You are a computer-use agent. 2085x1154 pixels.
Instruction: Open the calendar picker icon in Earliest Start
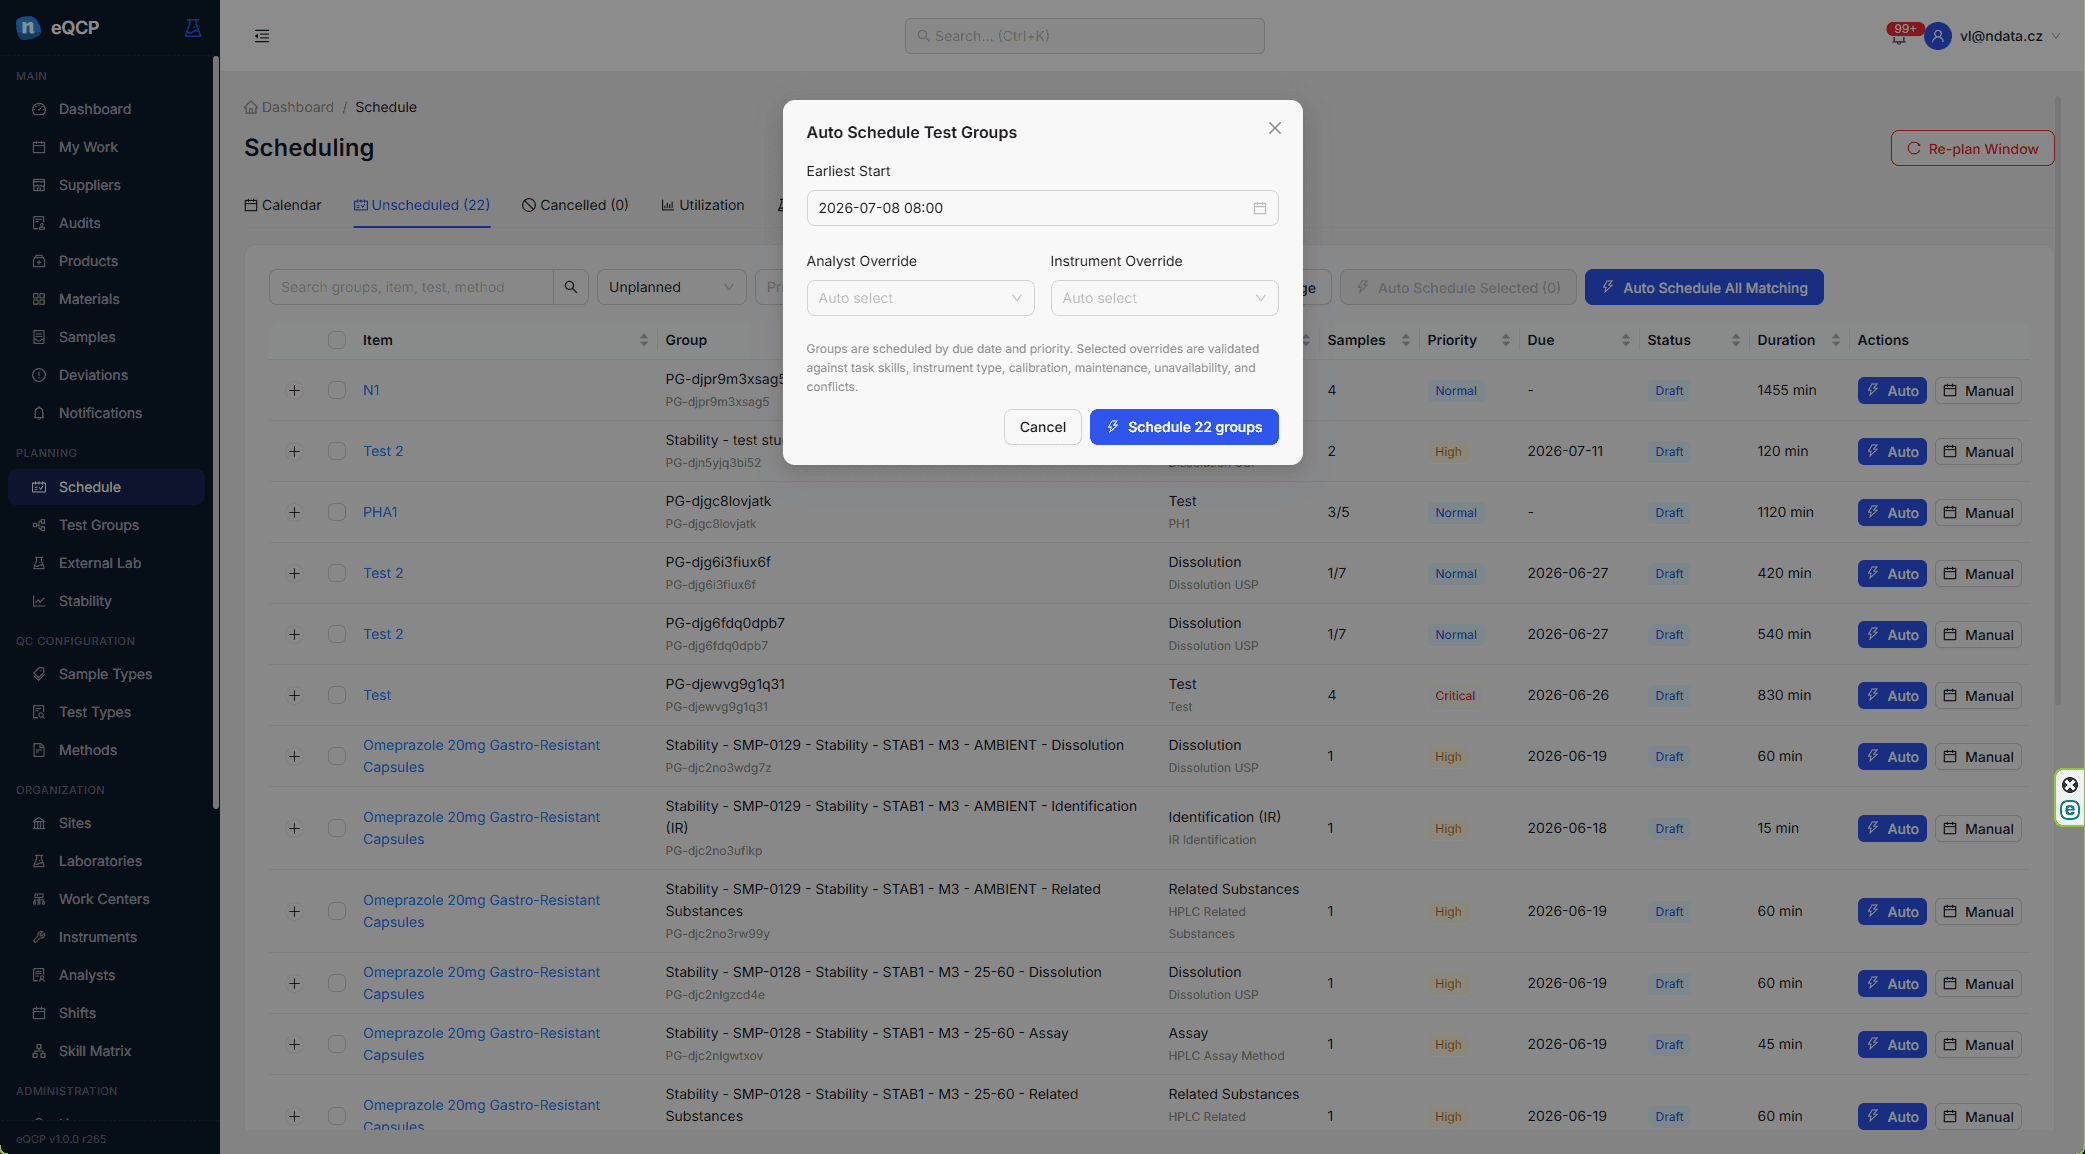[x=1260, y=208]
